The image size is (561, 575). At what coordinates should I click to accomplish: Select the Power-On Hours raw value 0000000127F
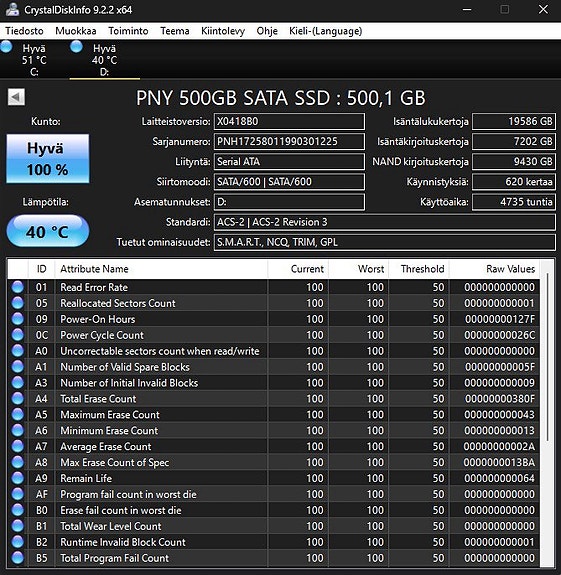500,319
